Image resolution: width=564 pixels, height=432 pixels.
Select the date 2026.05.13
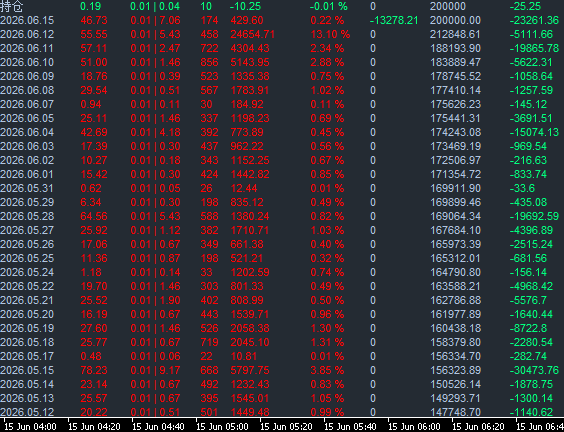point(27,399)
